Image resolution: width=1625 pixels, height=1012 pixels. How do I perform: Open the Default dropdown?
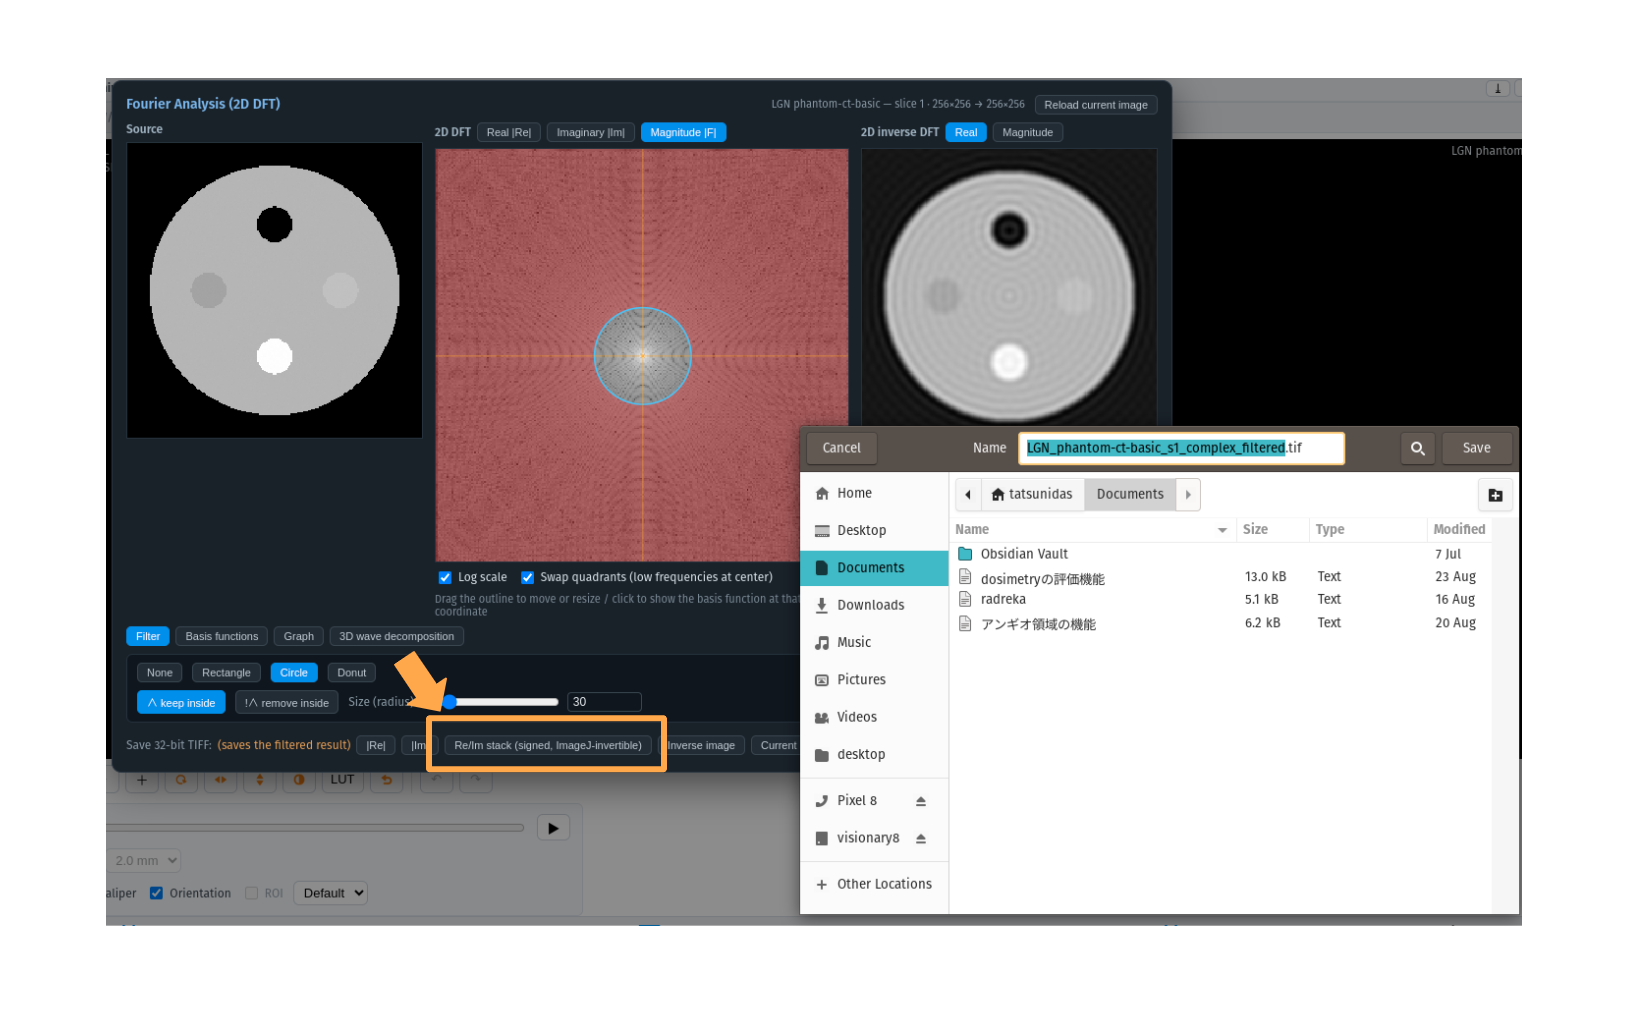[x=330, y=893]
